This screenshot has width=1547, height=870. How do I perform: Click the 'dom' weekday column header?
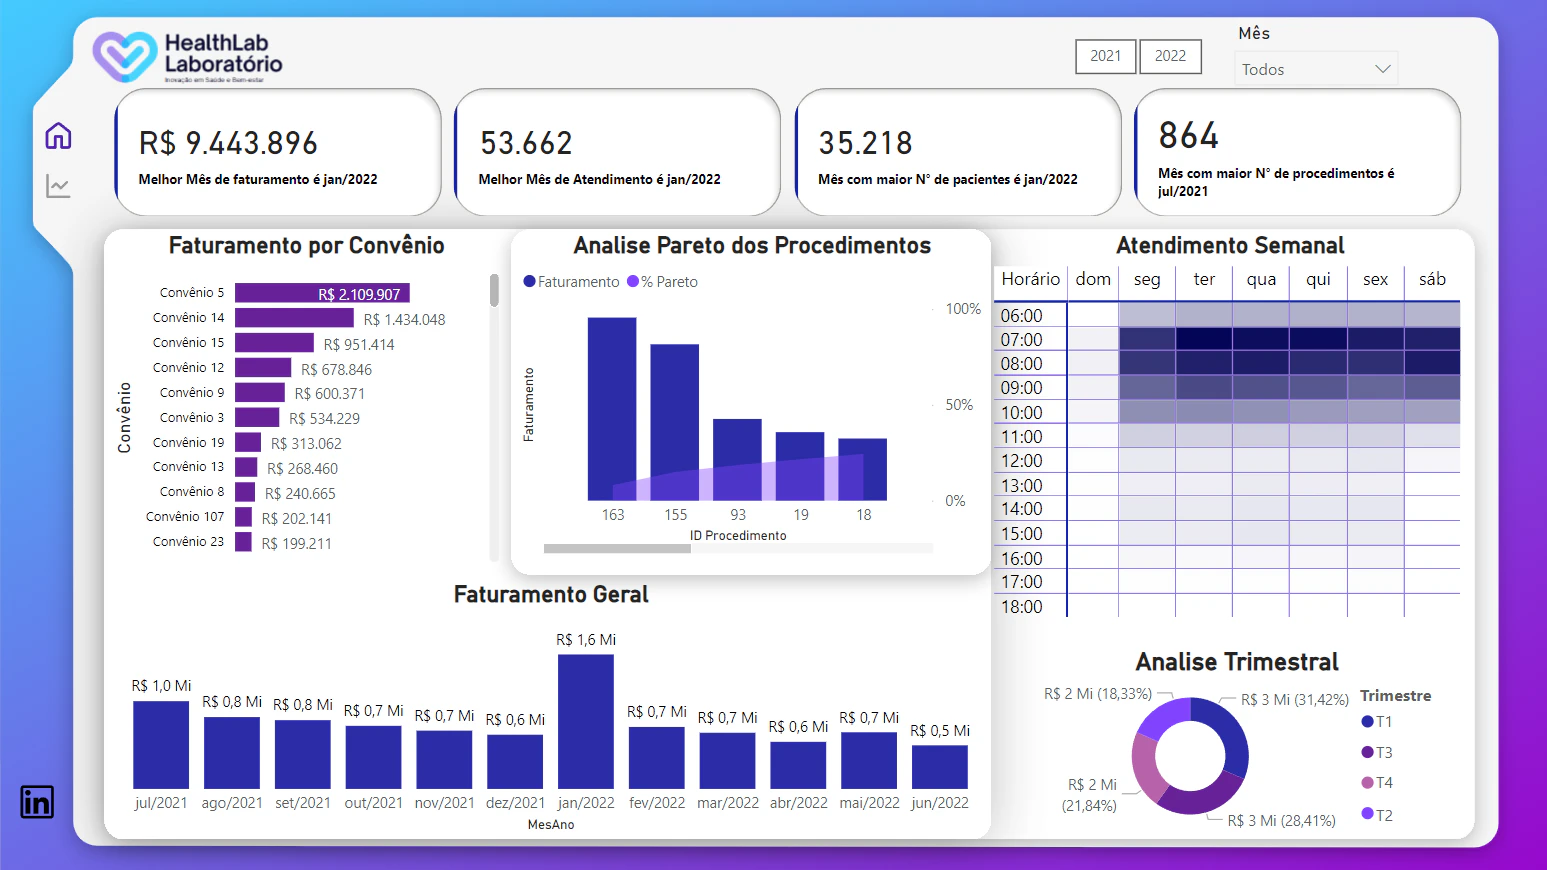pos(1093,280)
